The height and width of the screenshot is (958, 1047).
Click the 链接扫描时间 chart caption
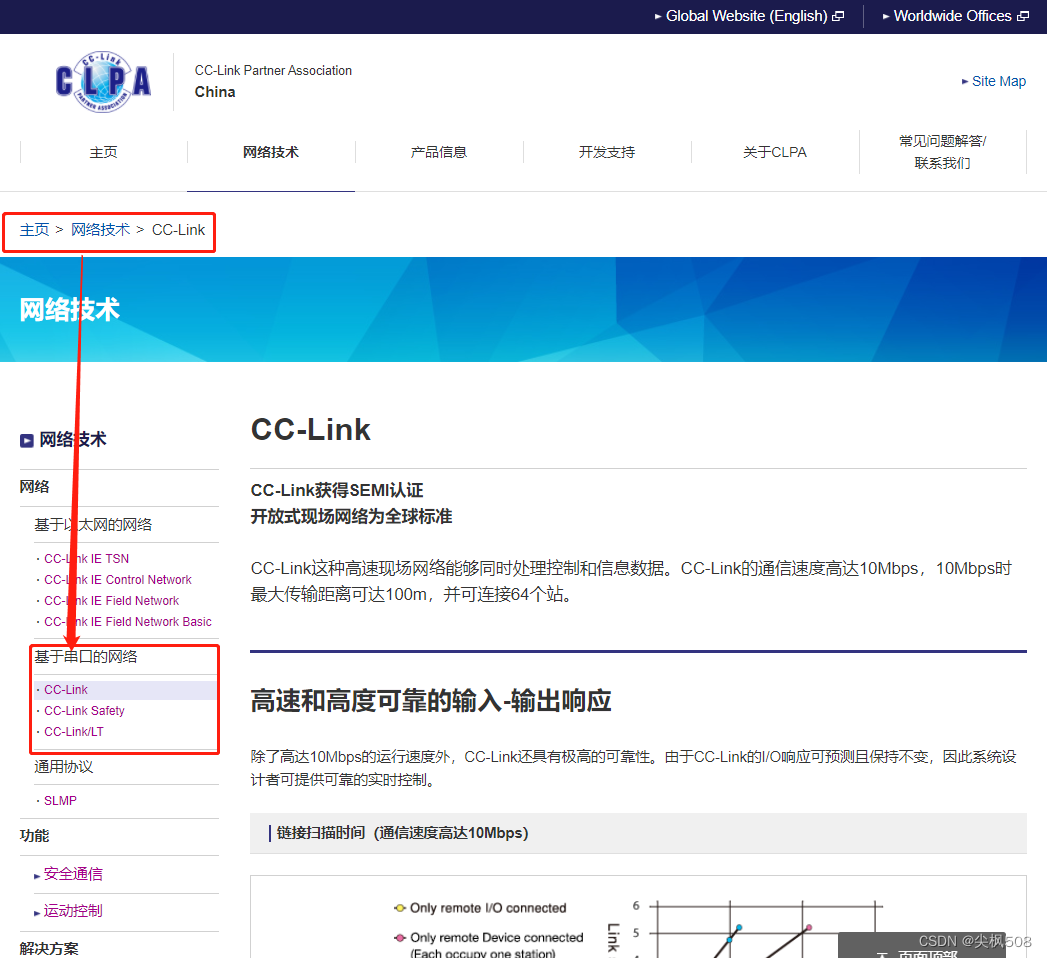(x=402, y=833)
